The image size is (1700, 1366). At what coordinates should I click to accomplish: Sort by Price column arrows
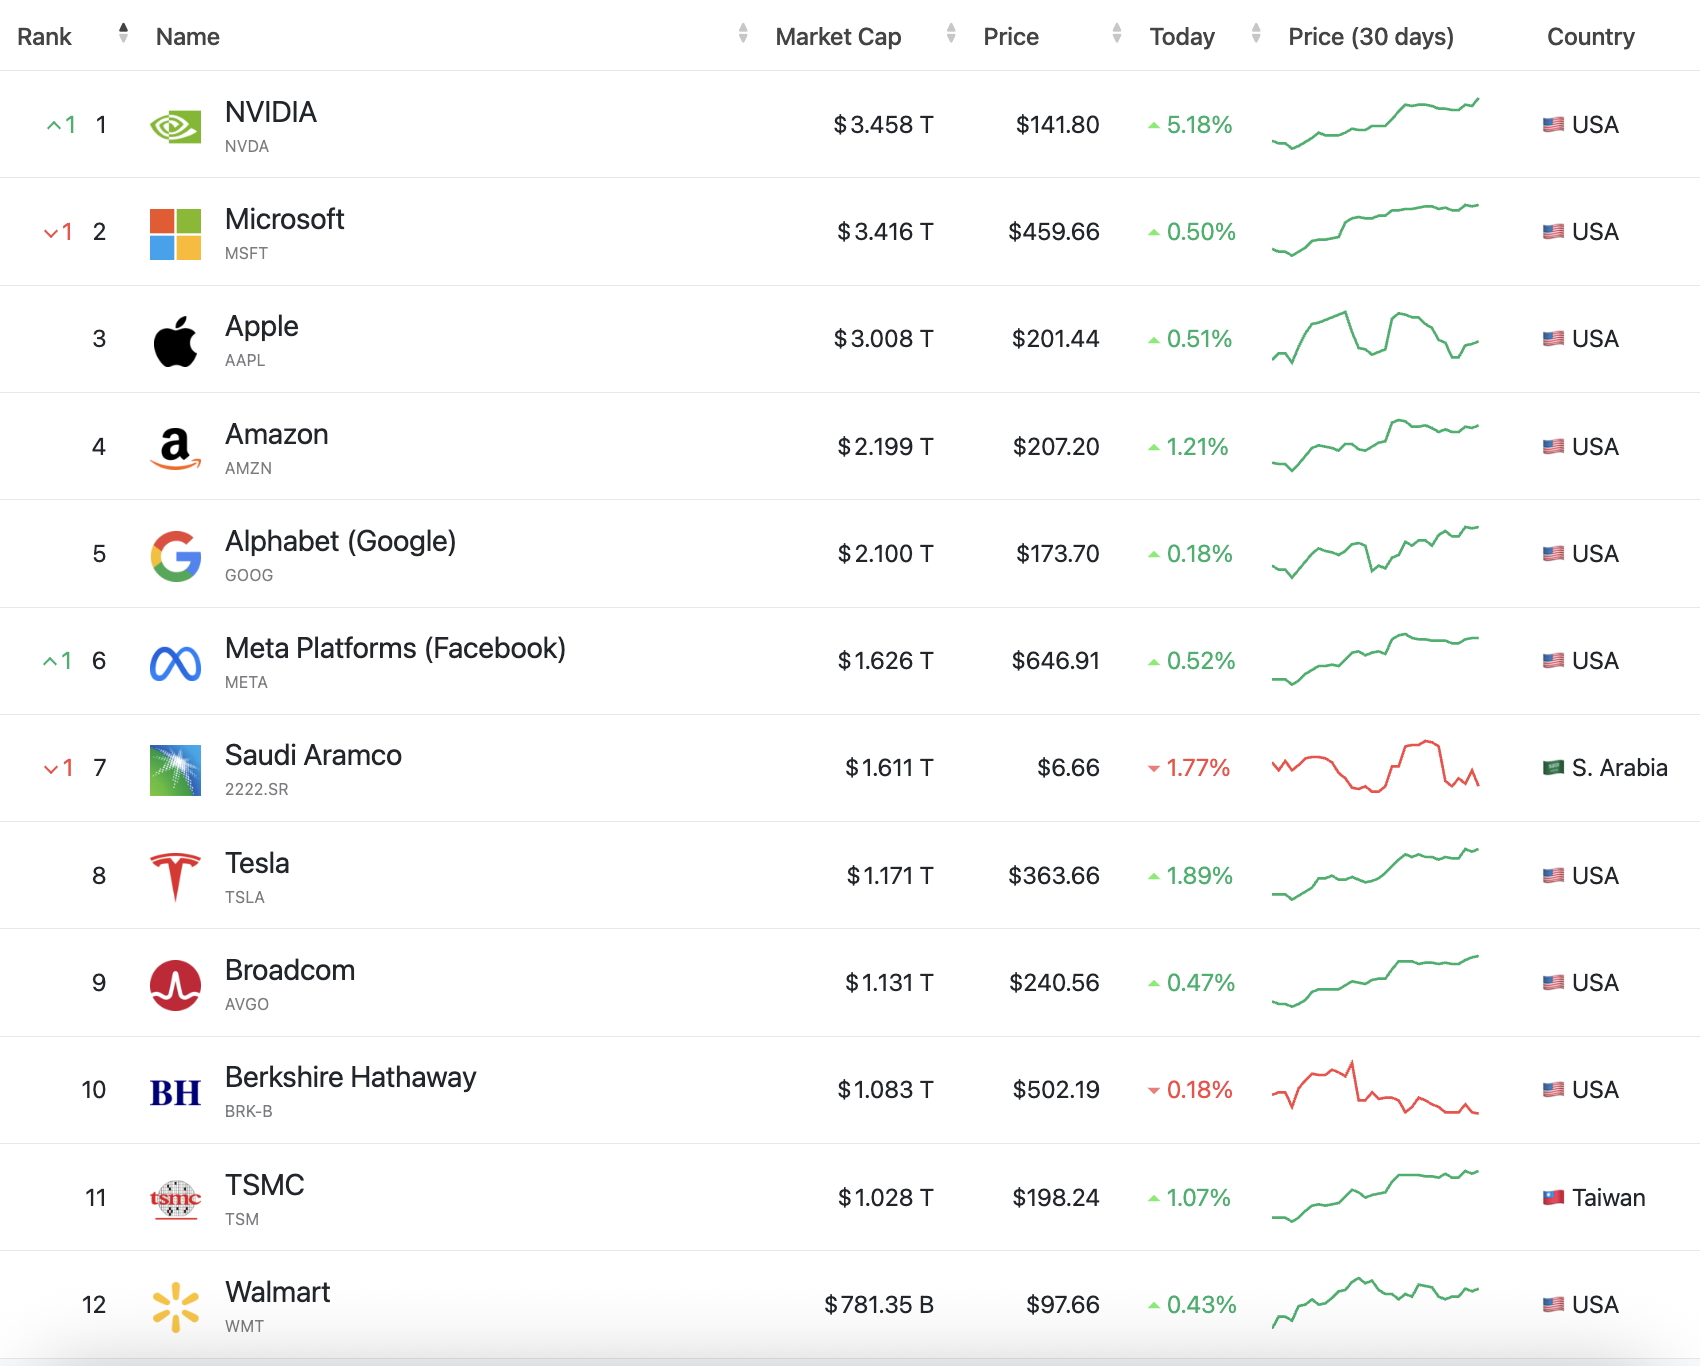coord(1117,34)
